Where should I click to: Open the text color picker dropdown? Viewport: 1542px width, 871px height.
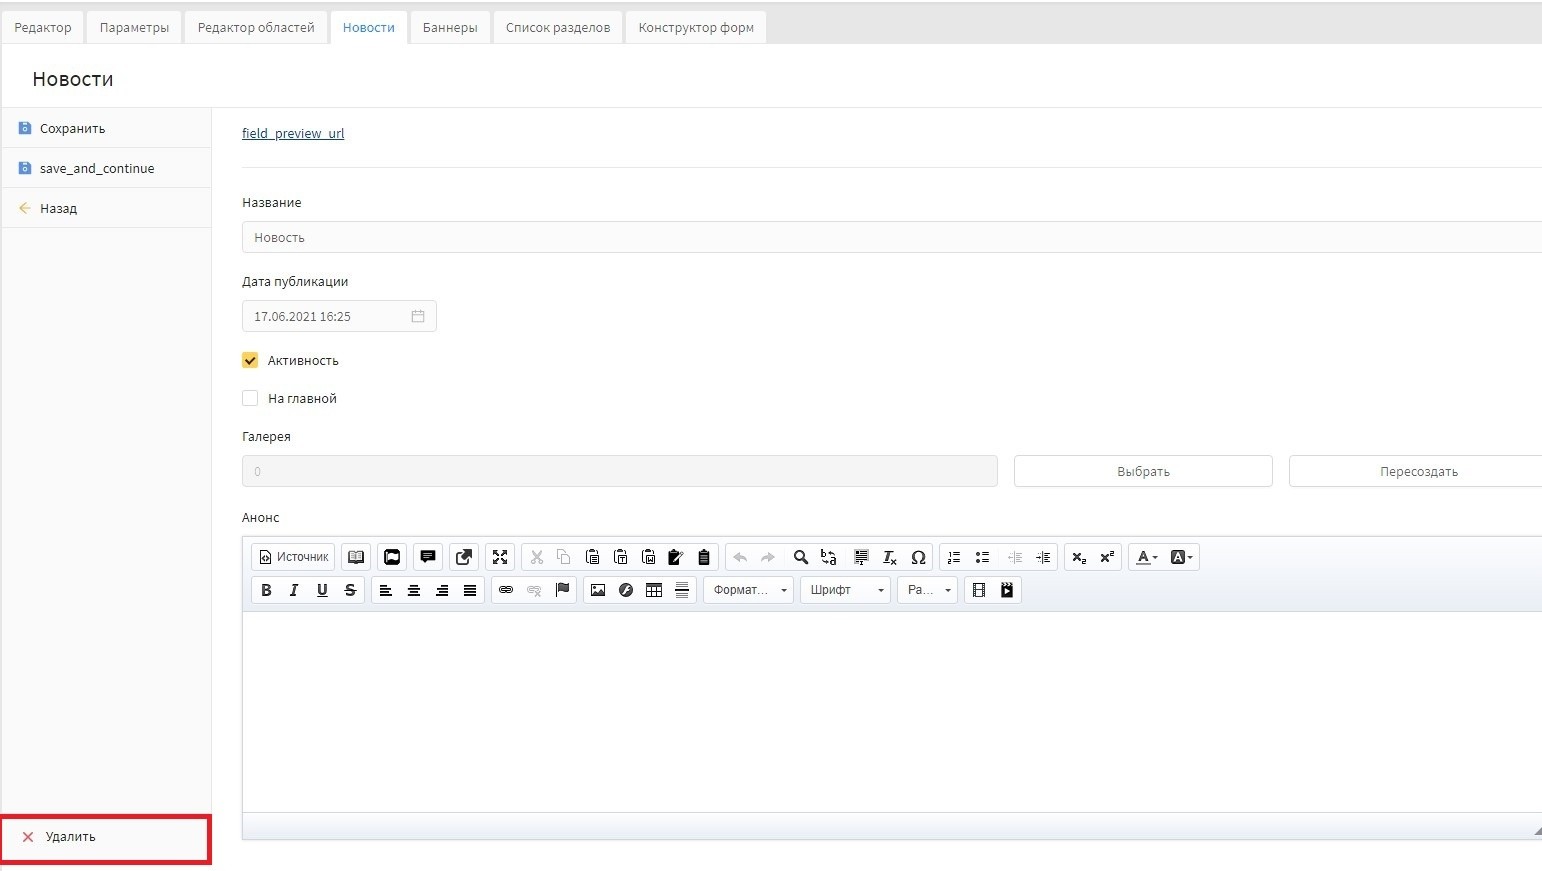(x=1146, y=557)
